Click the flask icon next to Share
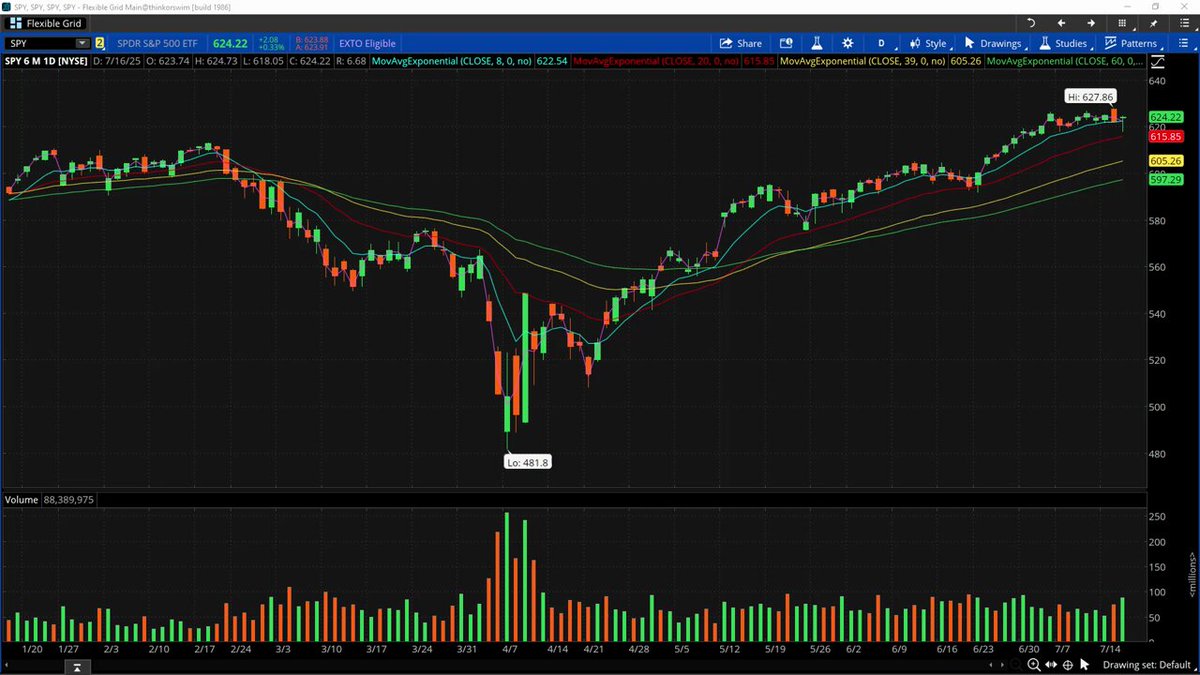This screenshot has height=675, width=1200. click(816, 43)
